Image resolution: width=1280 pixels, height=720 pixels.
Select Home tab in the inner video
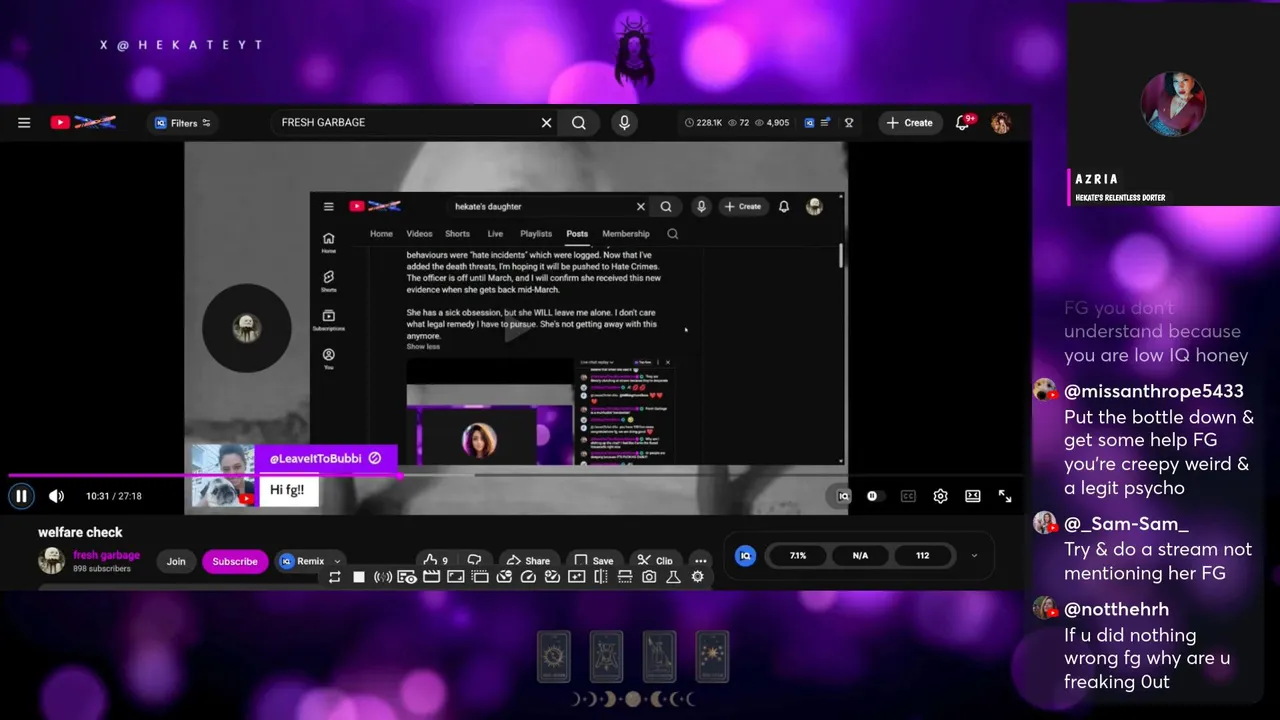(x=381, y=234)
